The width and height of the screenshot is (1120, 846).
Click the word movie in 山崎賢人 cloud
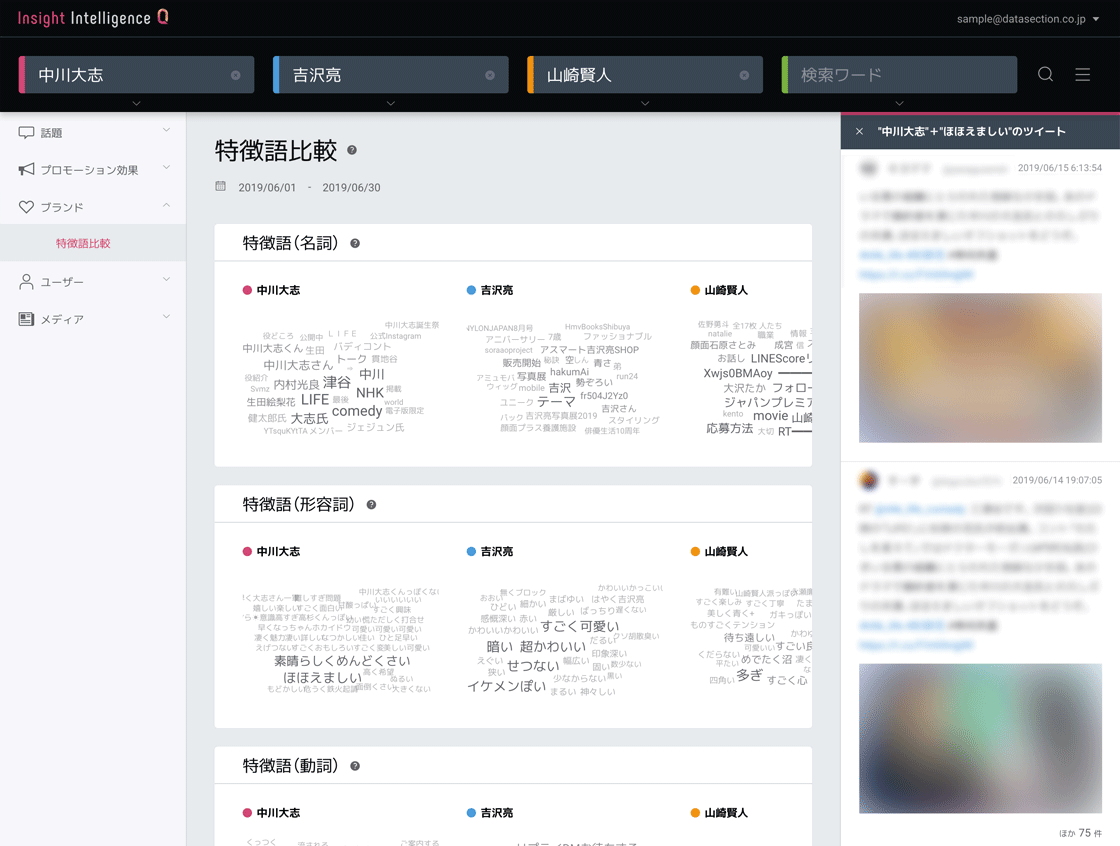tap(771, 416)
